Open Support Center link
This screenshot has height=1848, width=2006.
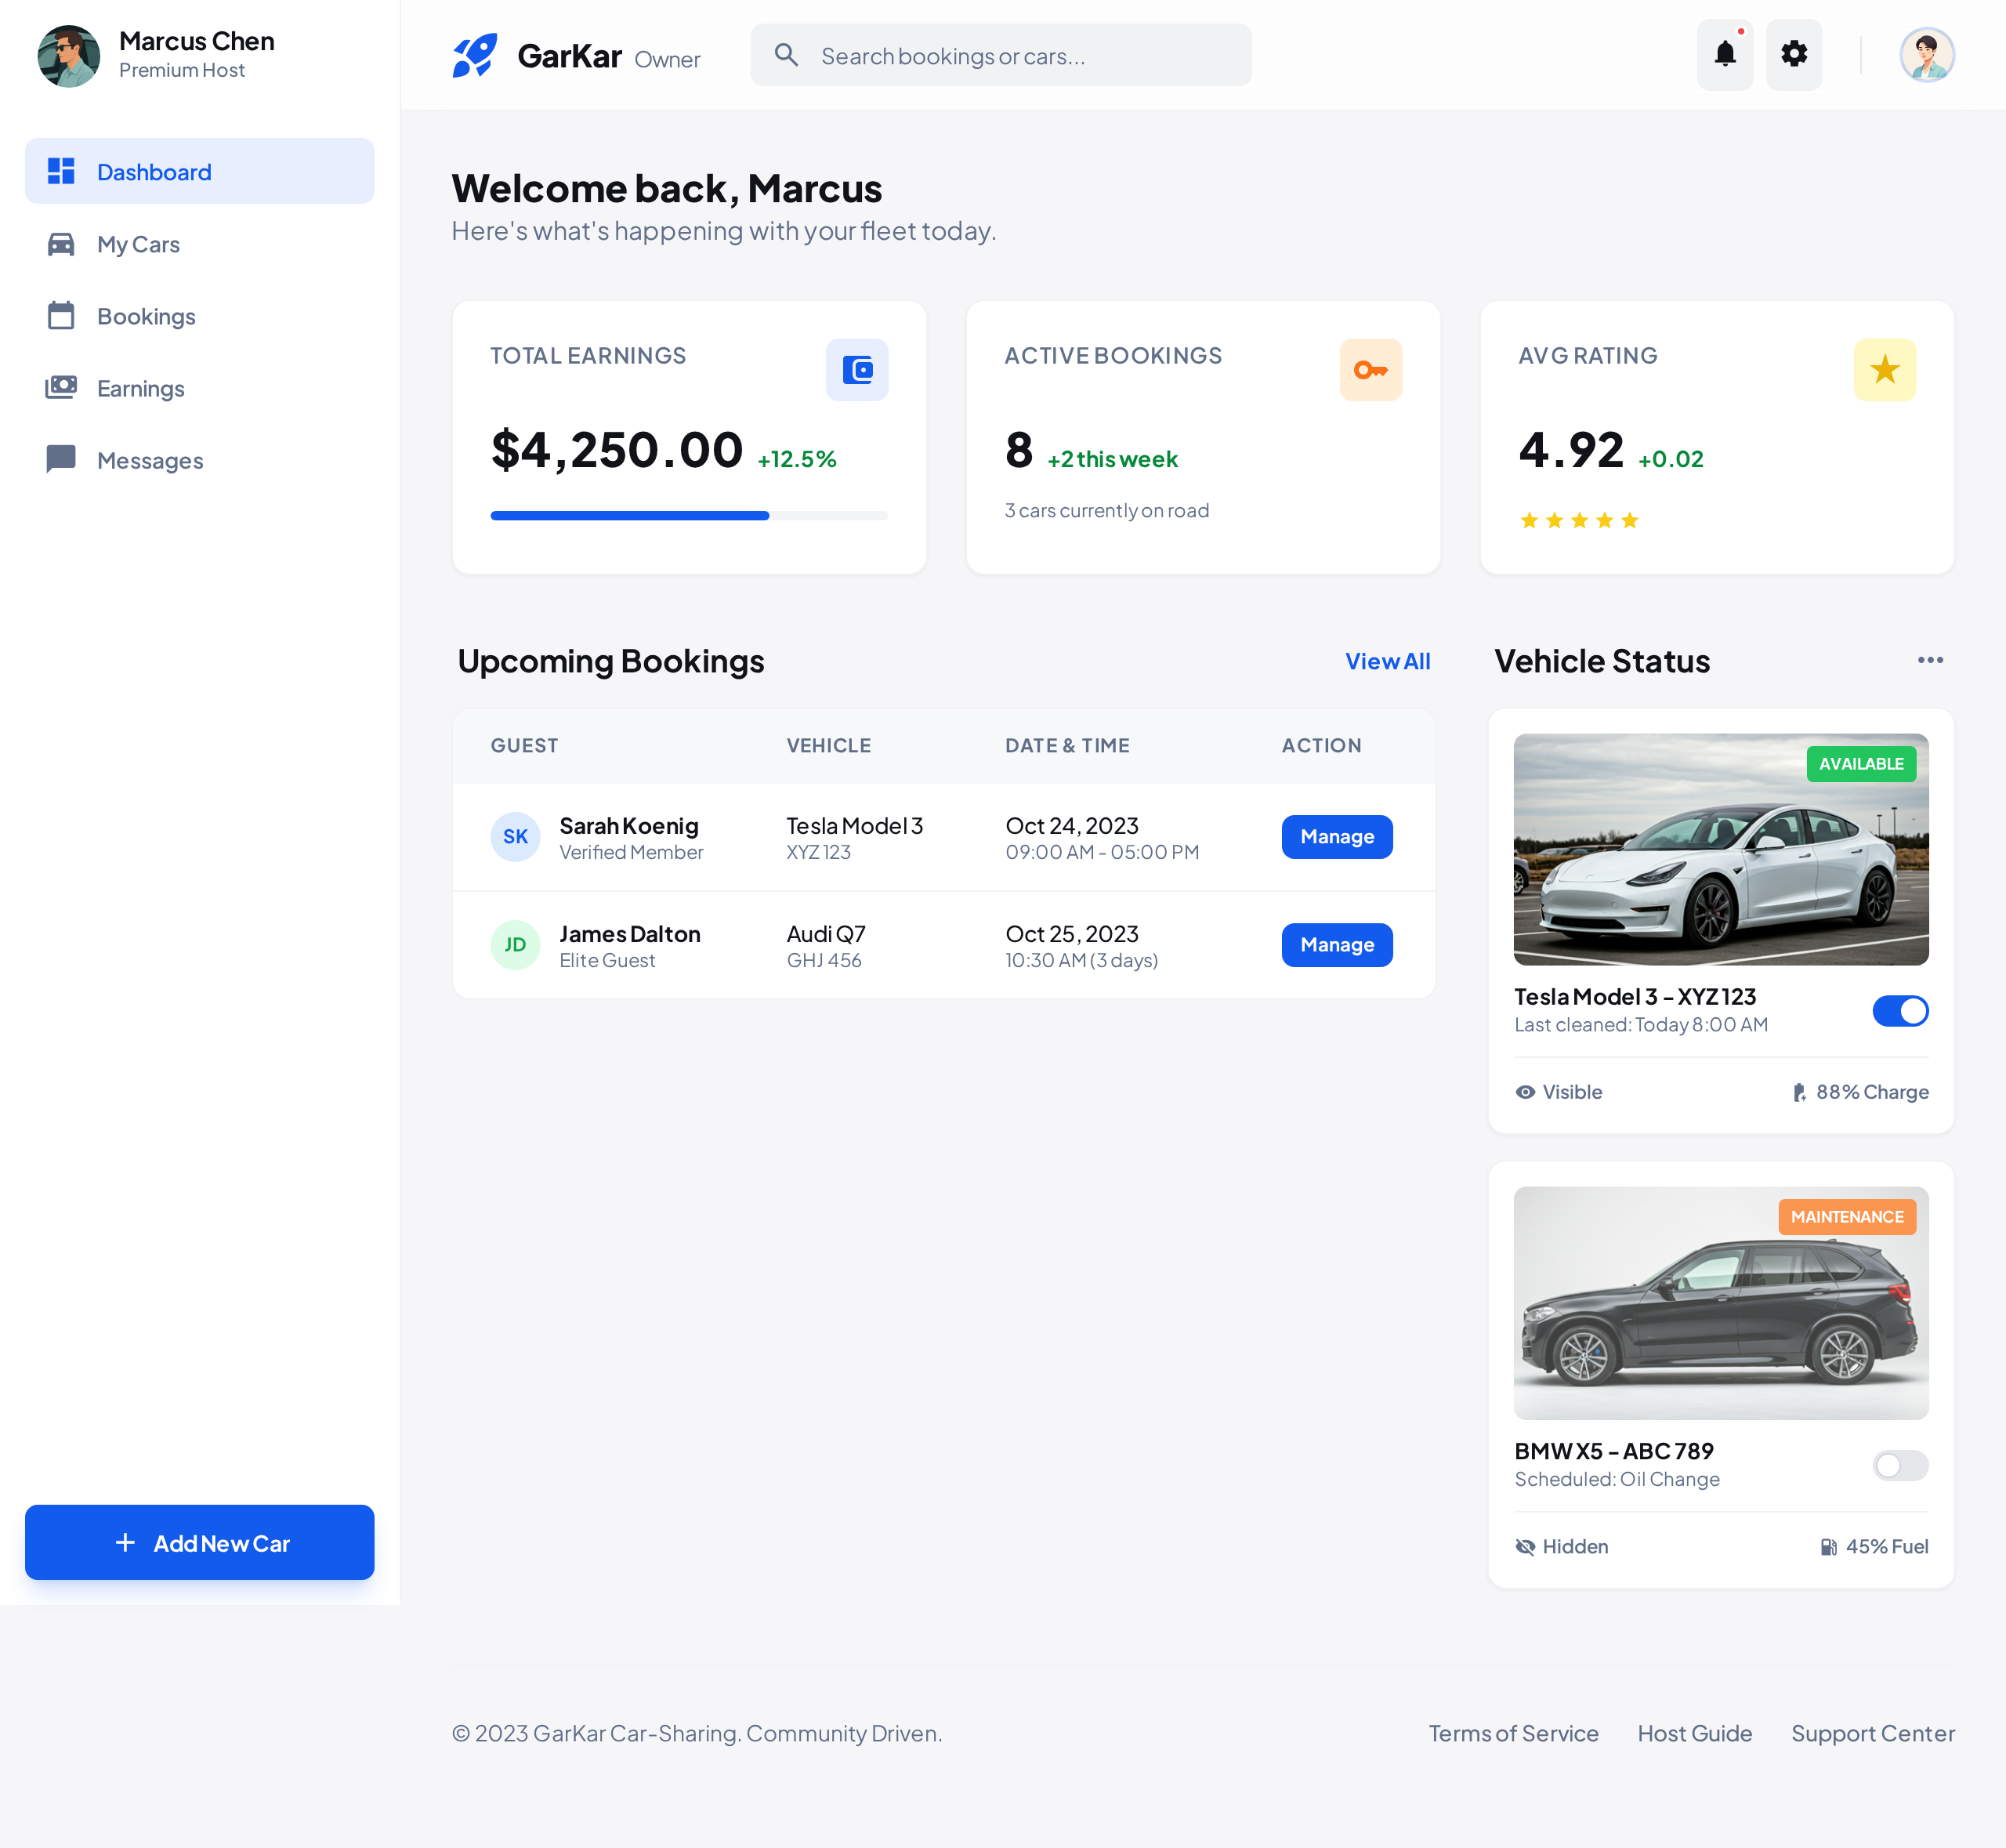coord(1873,1733)
